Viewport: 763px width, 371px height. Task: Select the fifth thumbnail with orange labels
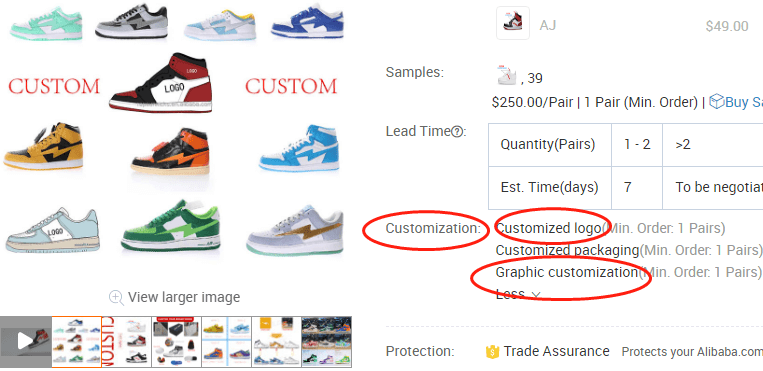click(x=276, y=341)
